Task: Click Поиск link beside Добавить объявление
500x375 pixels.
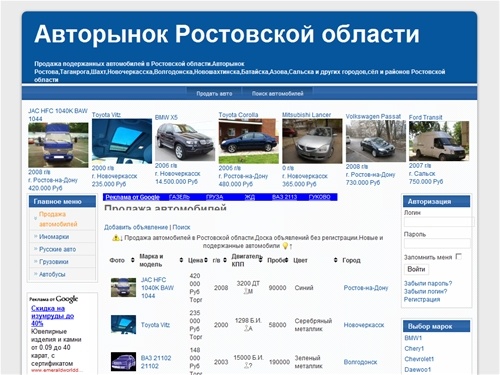Action: 181,227
